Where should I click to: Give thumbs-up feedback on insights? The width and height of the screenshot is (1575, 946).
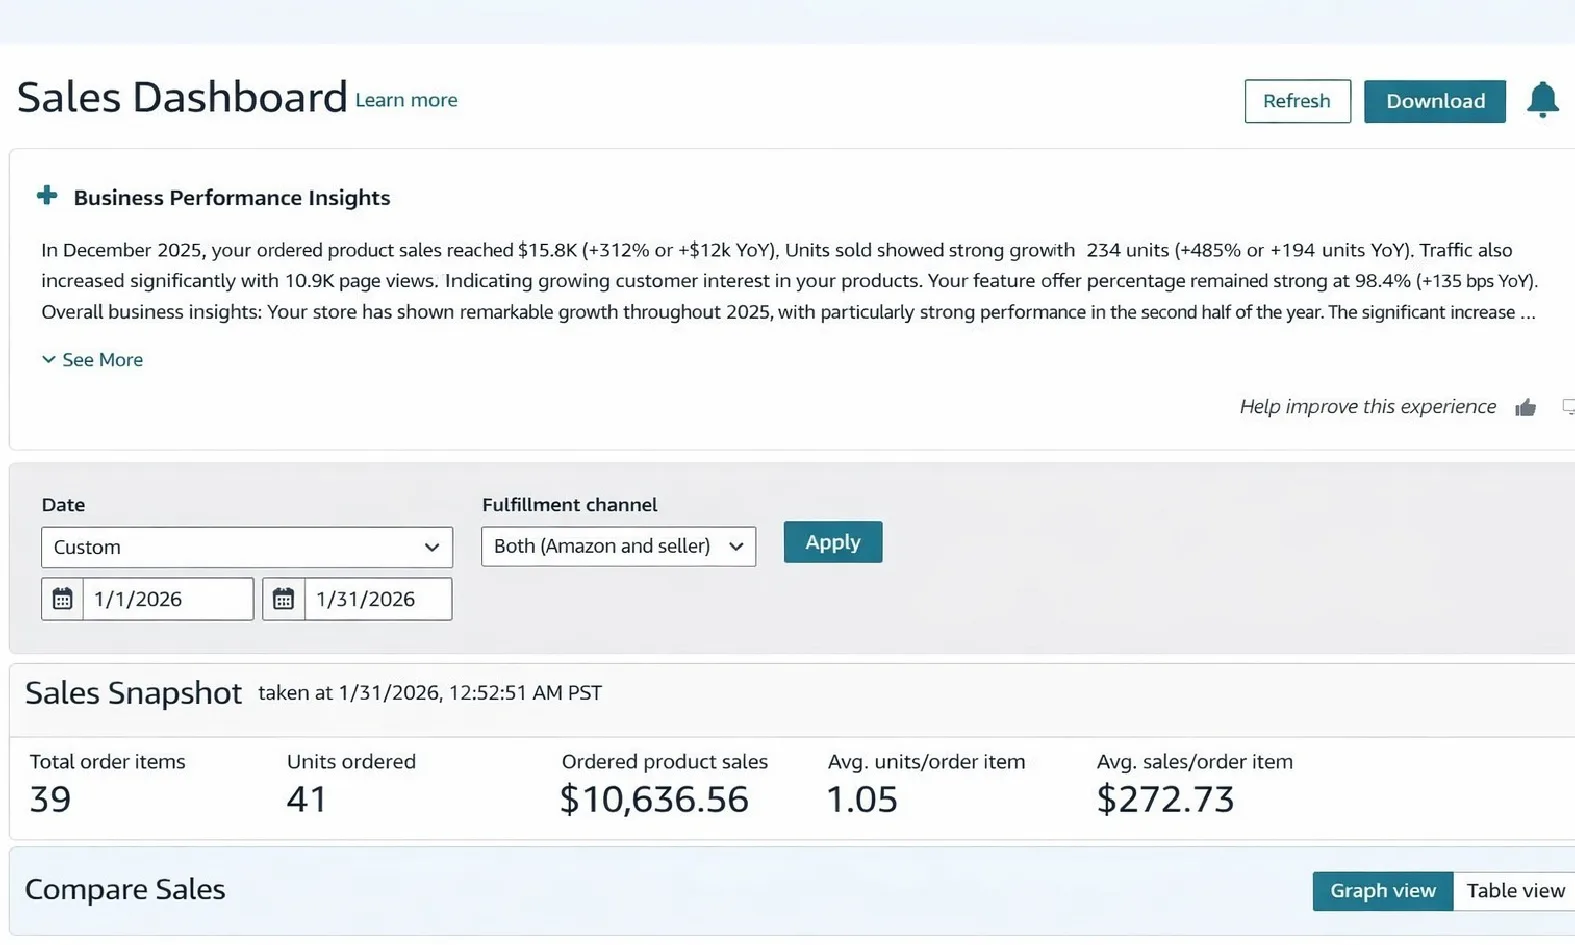tap(1525, 407)
